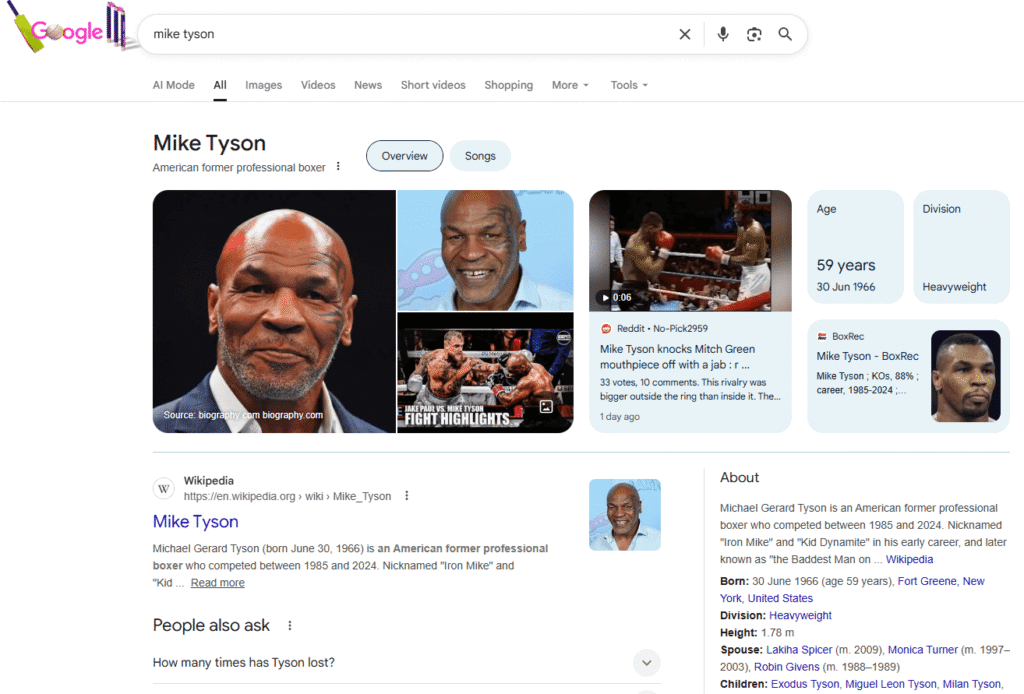Open options menu beside 'American former professional boxer'
The height and width of the screenshot is (694, 1024).
click(337, 167)
